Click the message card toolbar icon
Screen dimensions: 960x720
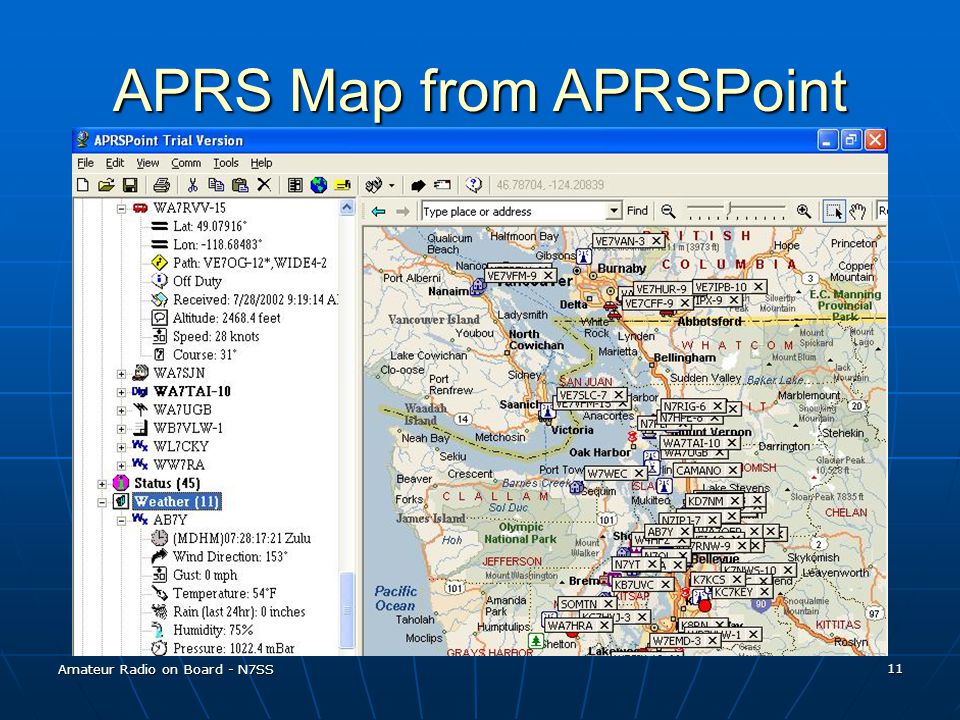(x=442, y=185)
